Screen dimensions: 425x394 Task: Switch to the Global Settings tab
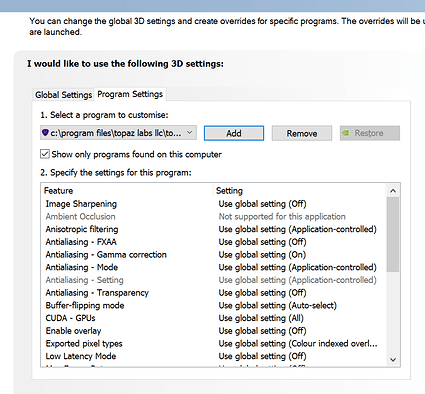63,95
